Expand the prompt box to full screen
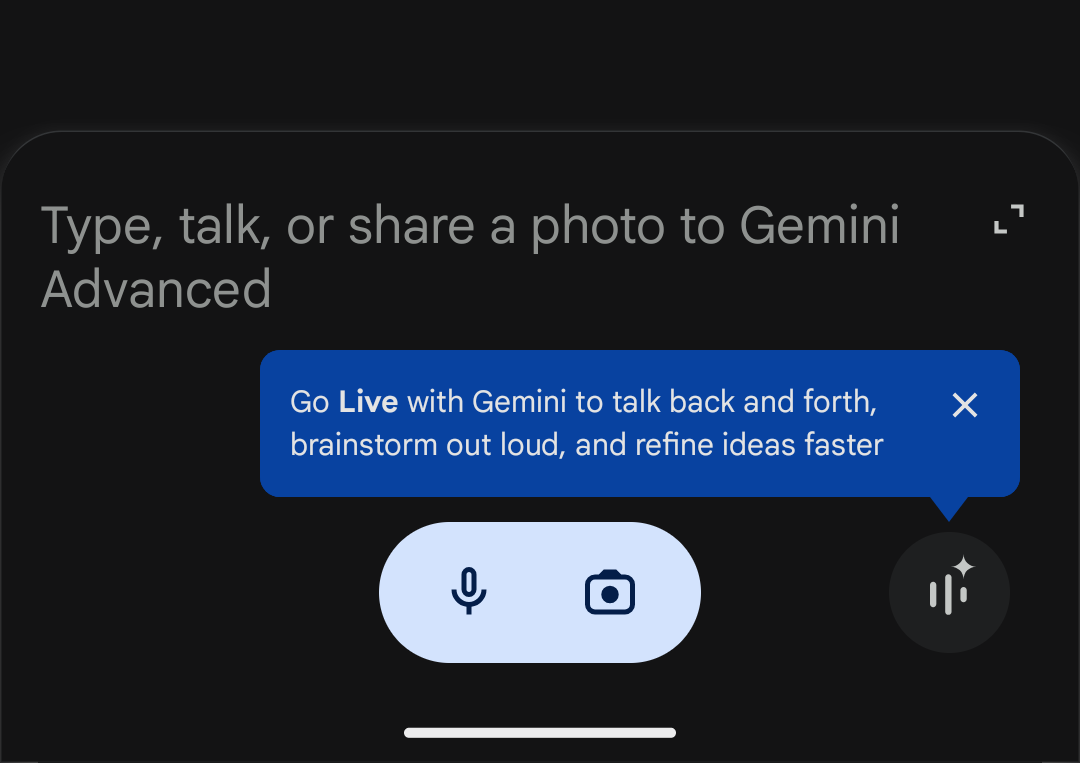Image resolution: width=1080 pixels, height=763 pixels. (1009, 219)
